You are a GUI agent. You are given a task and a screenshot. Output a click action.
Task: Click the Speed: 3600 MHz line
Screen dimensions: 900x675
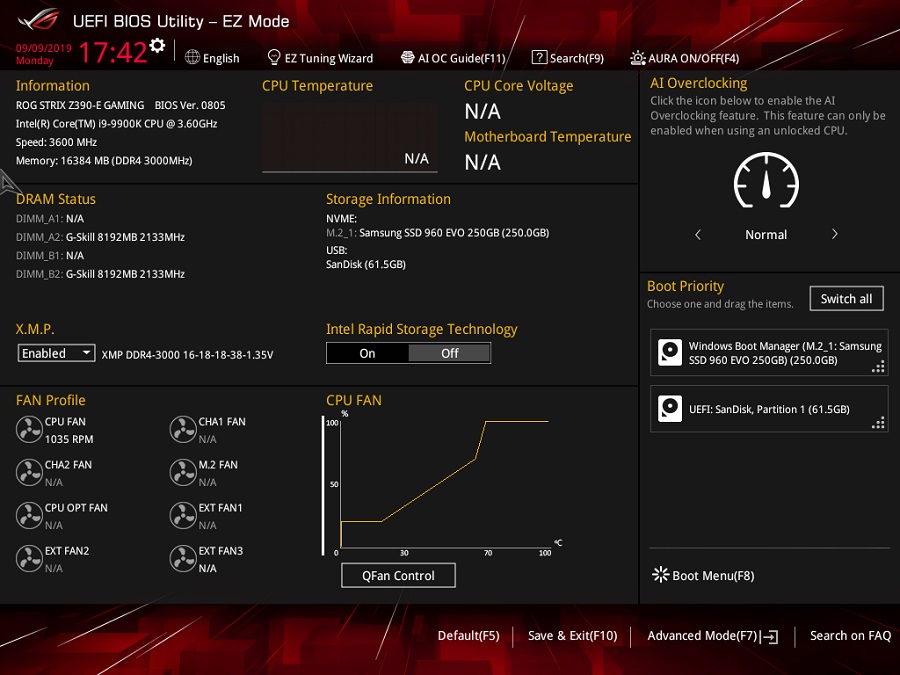click(x=56, y=142)
